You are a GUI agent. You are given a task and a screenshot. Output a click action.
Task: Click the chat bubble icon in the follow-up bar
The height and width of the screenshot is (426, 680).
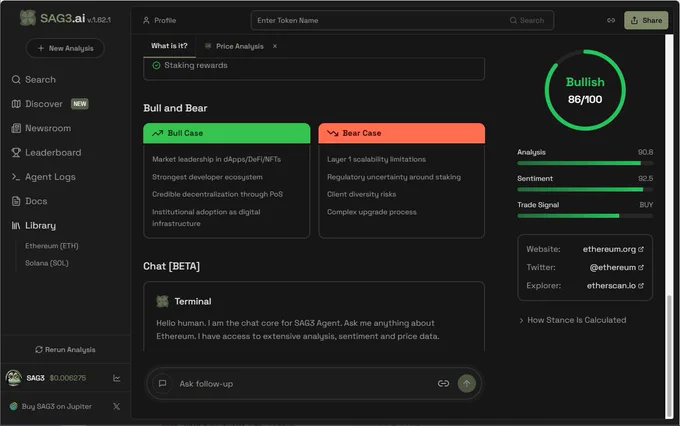click(x=162, y=383)
